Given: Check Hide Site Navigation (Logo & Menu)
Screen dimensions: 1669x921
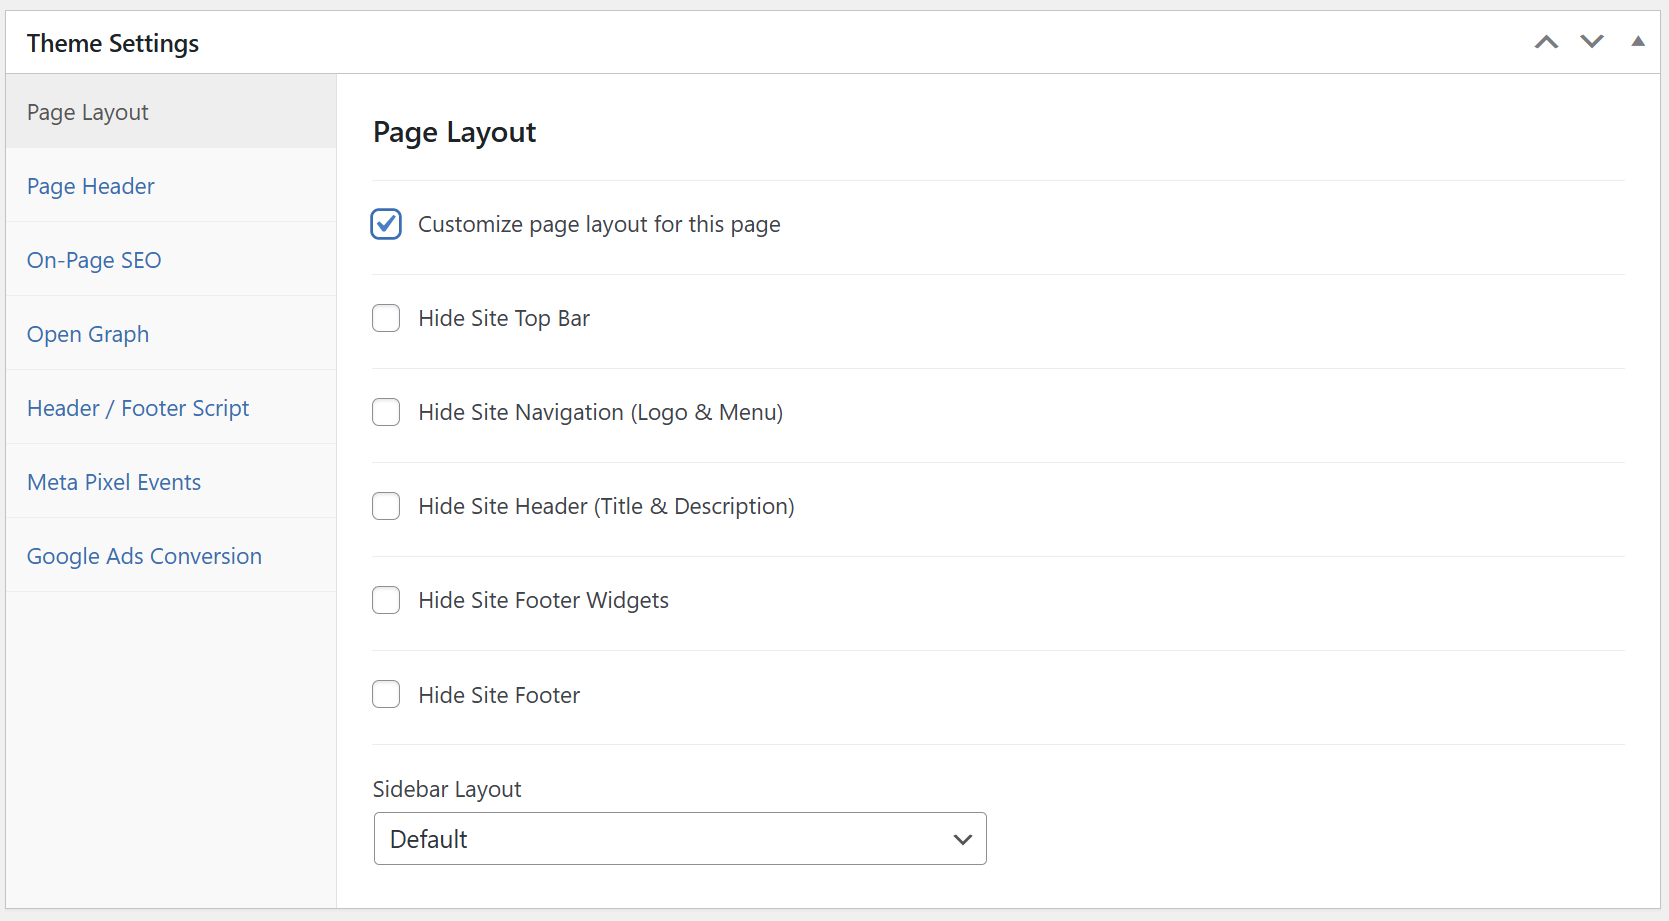Looking at the screenshot, I should (x=386, y=412).
